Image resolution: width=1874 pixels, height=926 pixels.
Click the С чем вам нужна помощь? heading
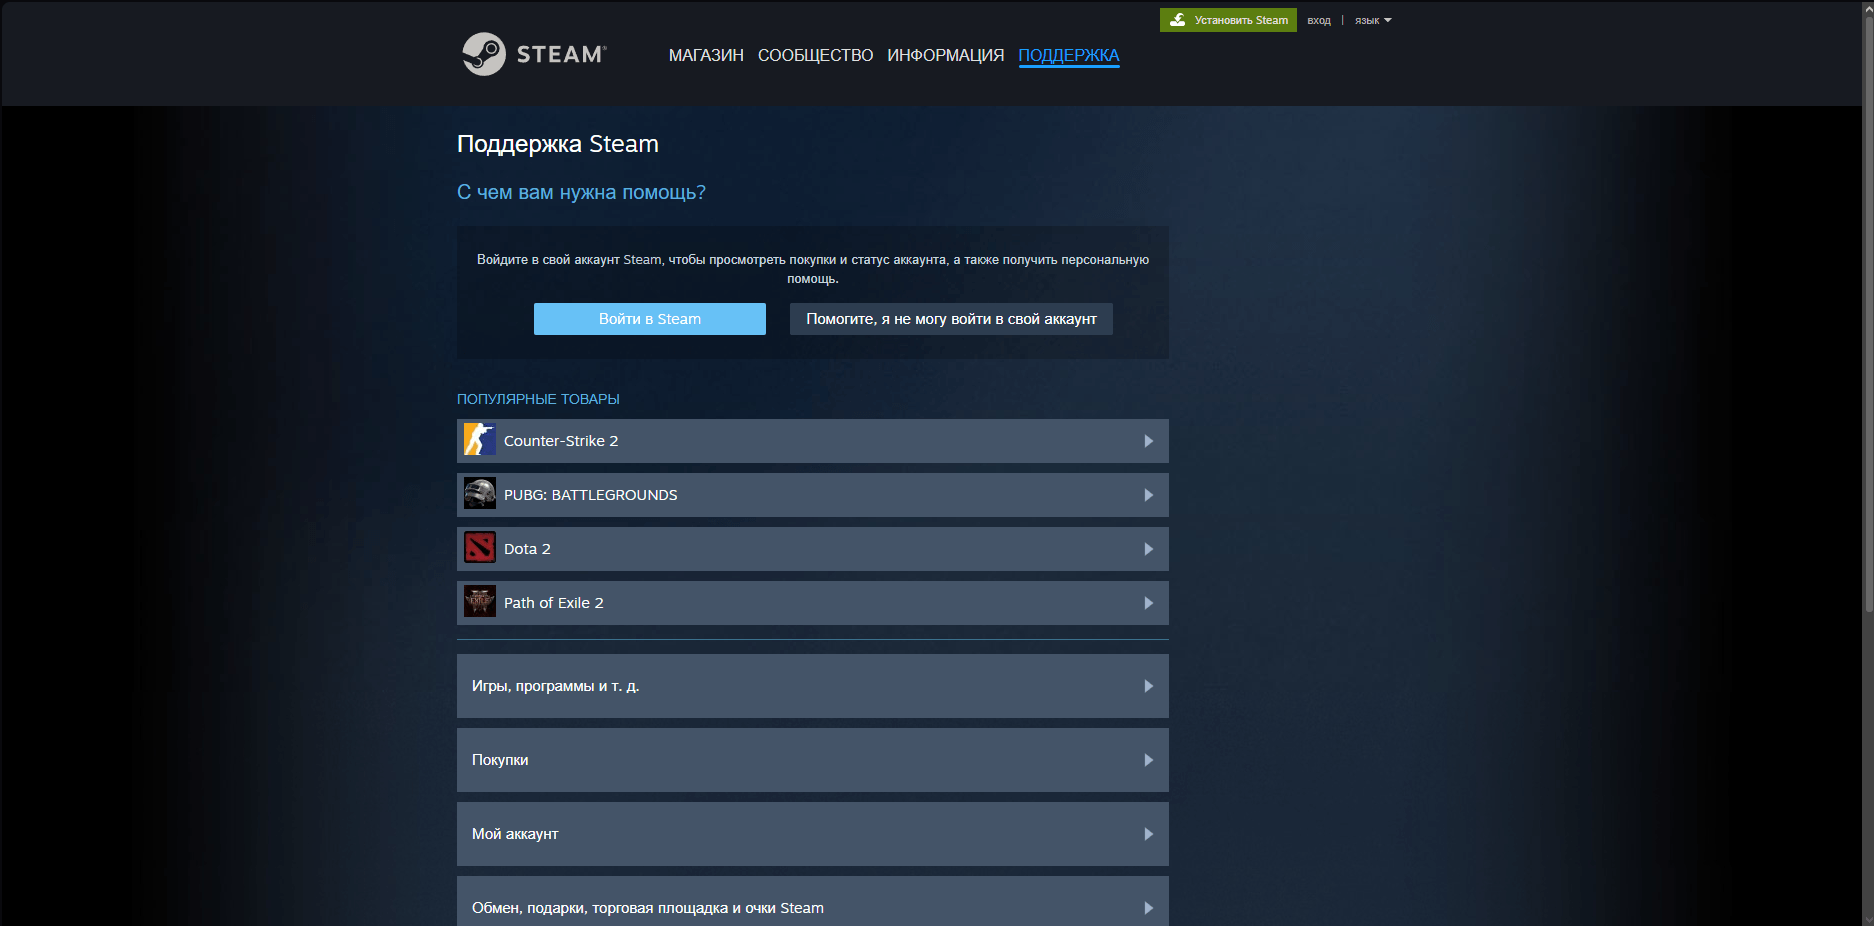581,192
